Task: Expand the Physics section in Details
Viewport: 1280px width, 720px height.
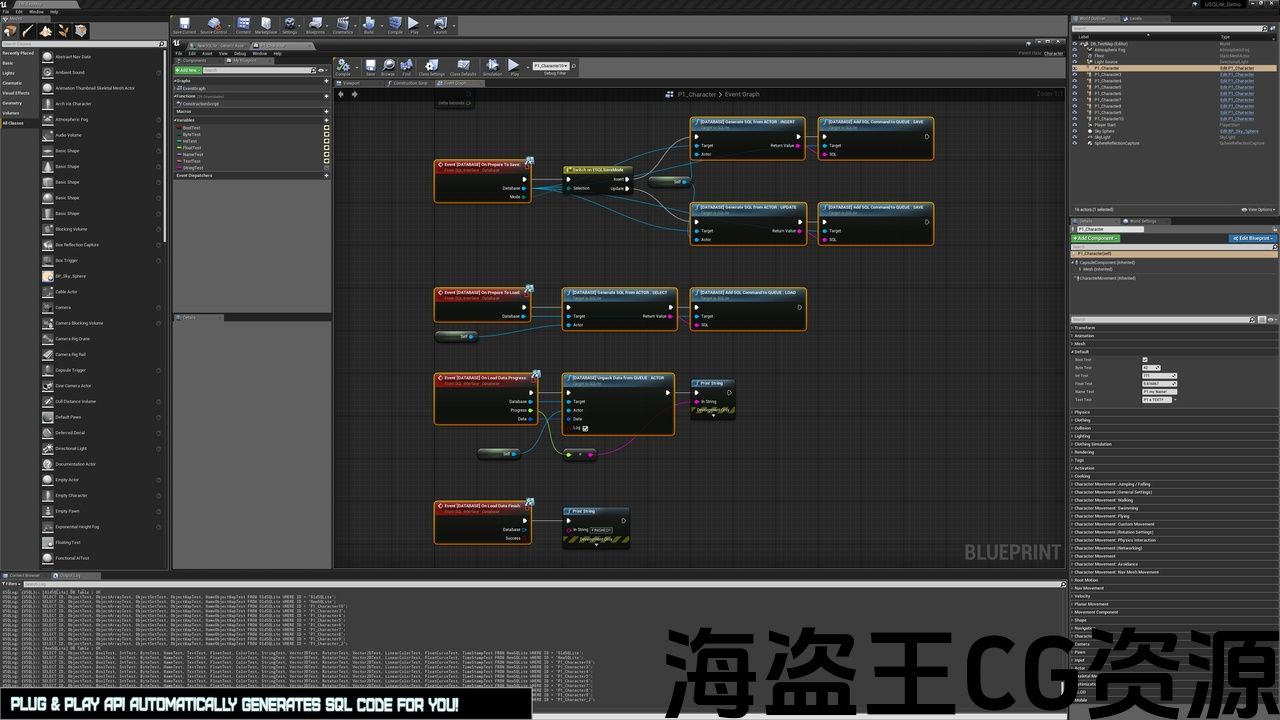Action: click(x=1082, y=412)
